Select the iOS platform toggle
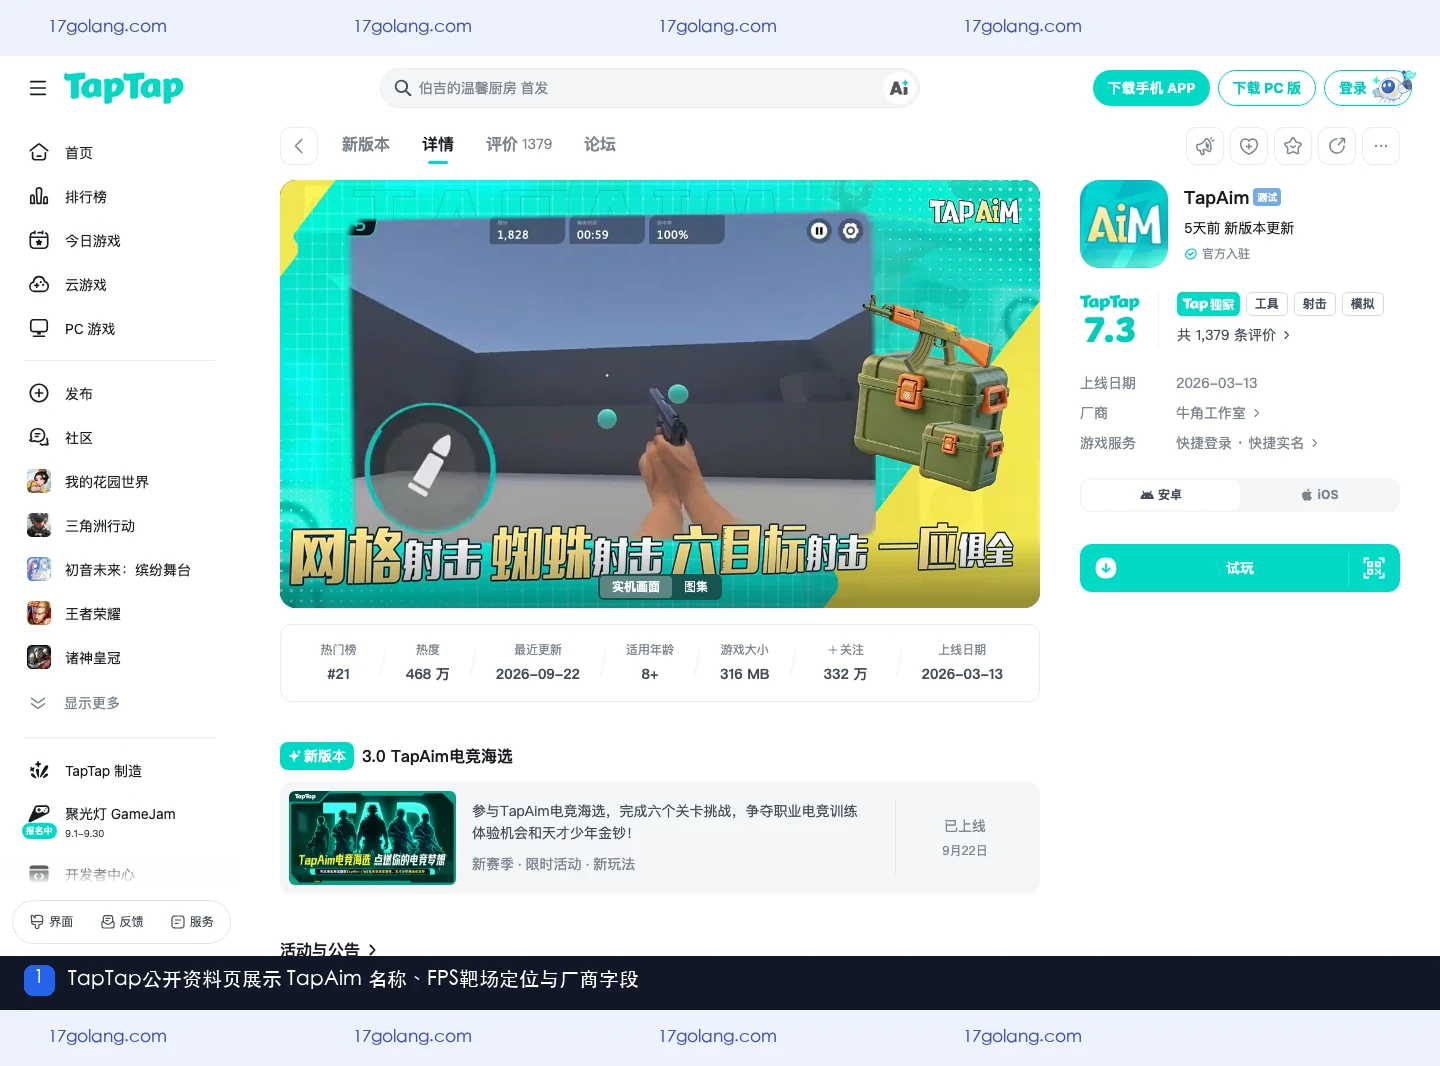The width and height of the screenshot is (1440, 1066). click(x=1320, y=495)
